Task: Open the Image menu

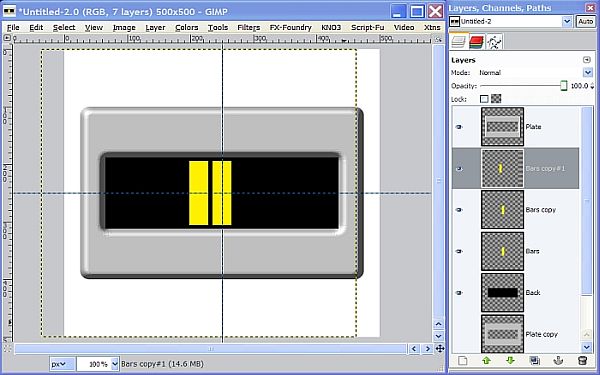Action: (124, 28)
